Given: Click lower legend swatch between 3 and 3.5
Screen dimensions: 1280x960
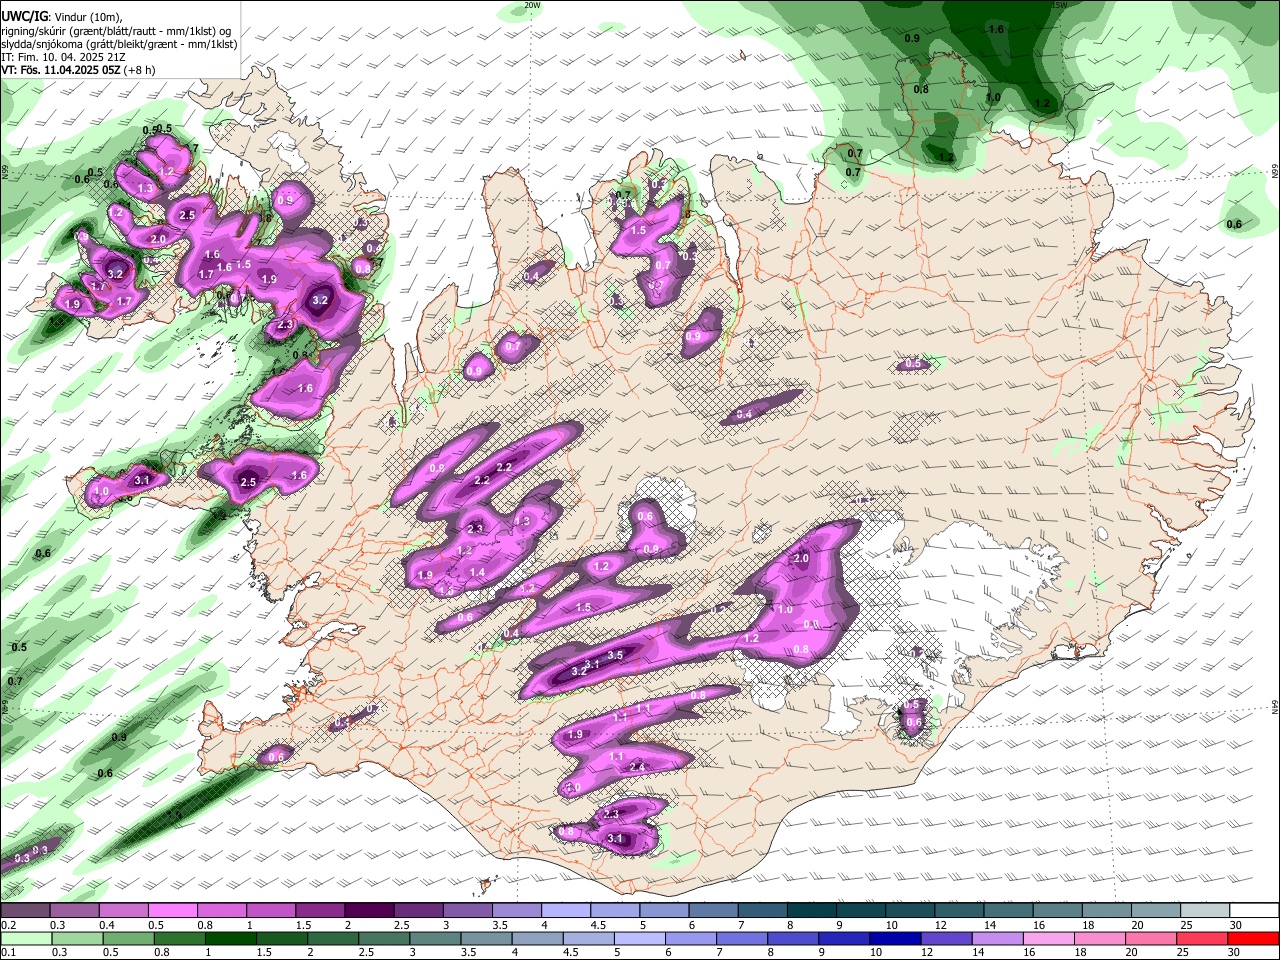Looking at the screenshot, I should tap(434, 938).
